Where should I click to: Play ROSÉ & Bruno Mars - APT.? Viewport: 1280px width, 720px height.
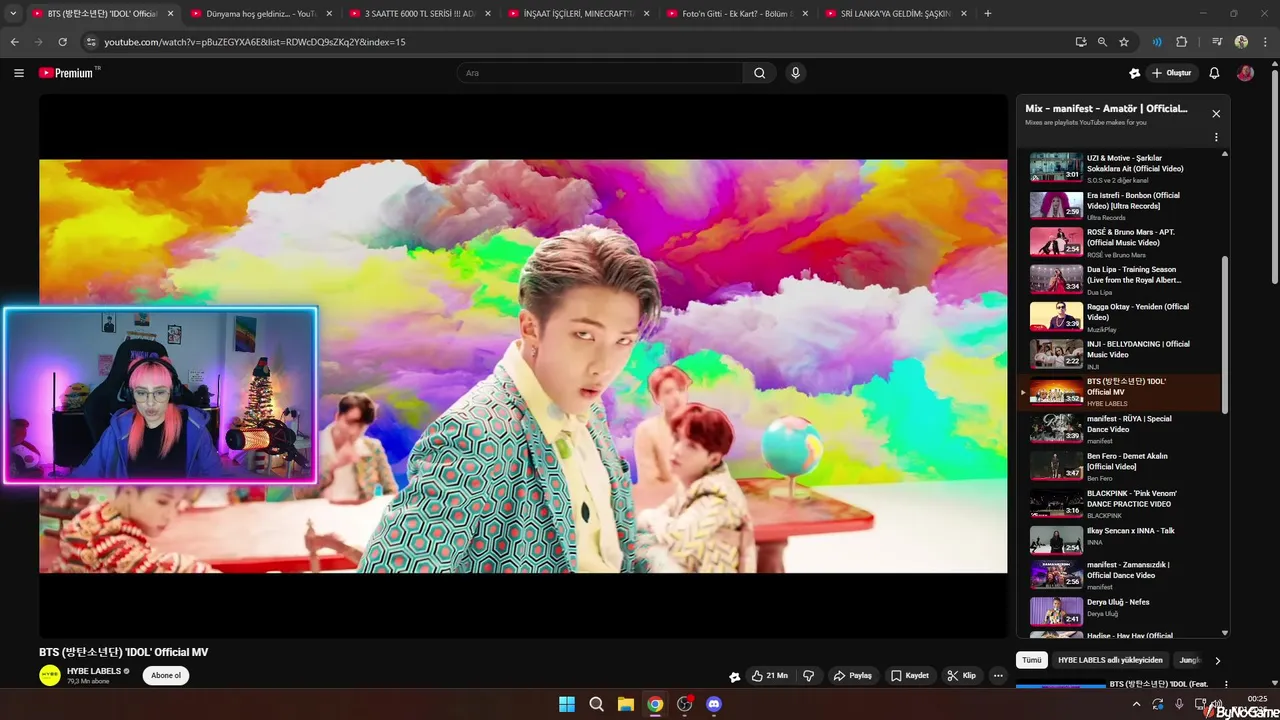(x=1120, y=242)
